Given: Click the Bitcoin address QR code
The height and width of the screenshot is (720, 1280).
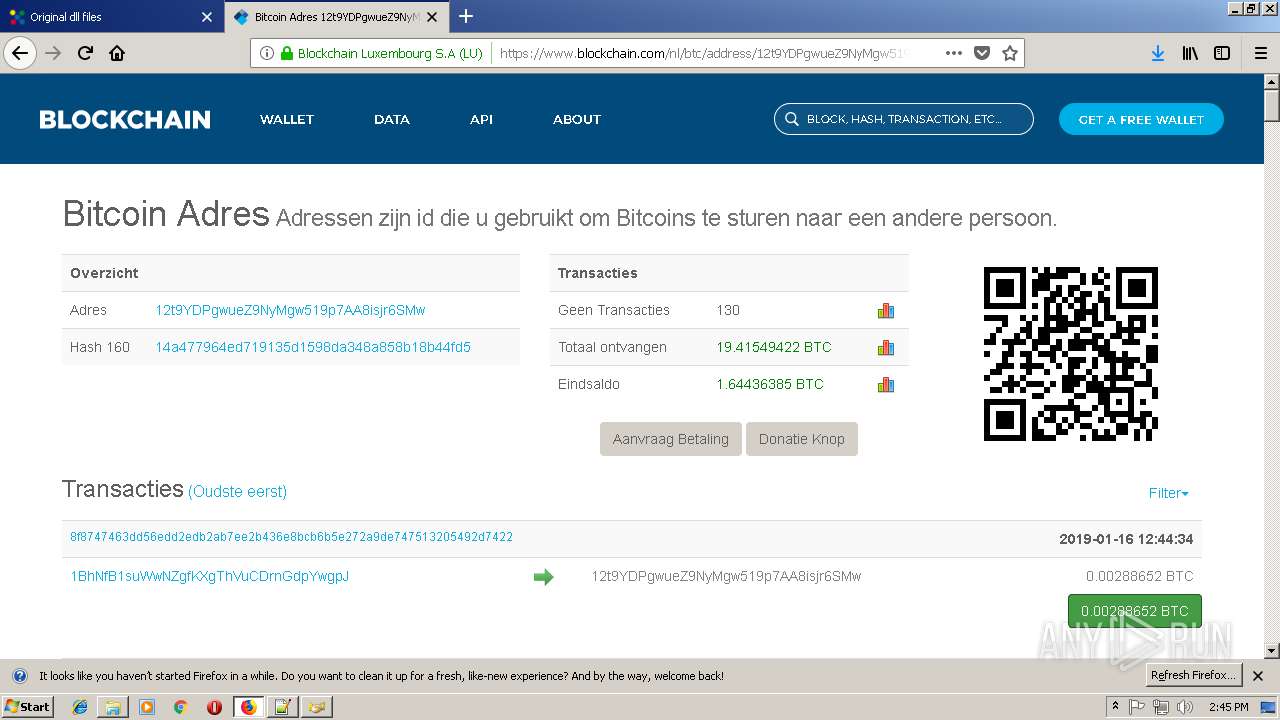Looking at the screenshot, I should tap(1071, 354).
